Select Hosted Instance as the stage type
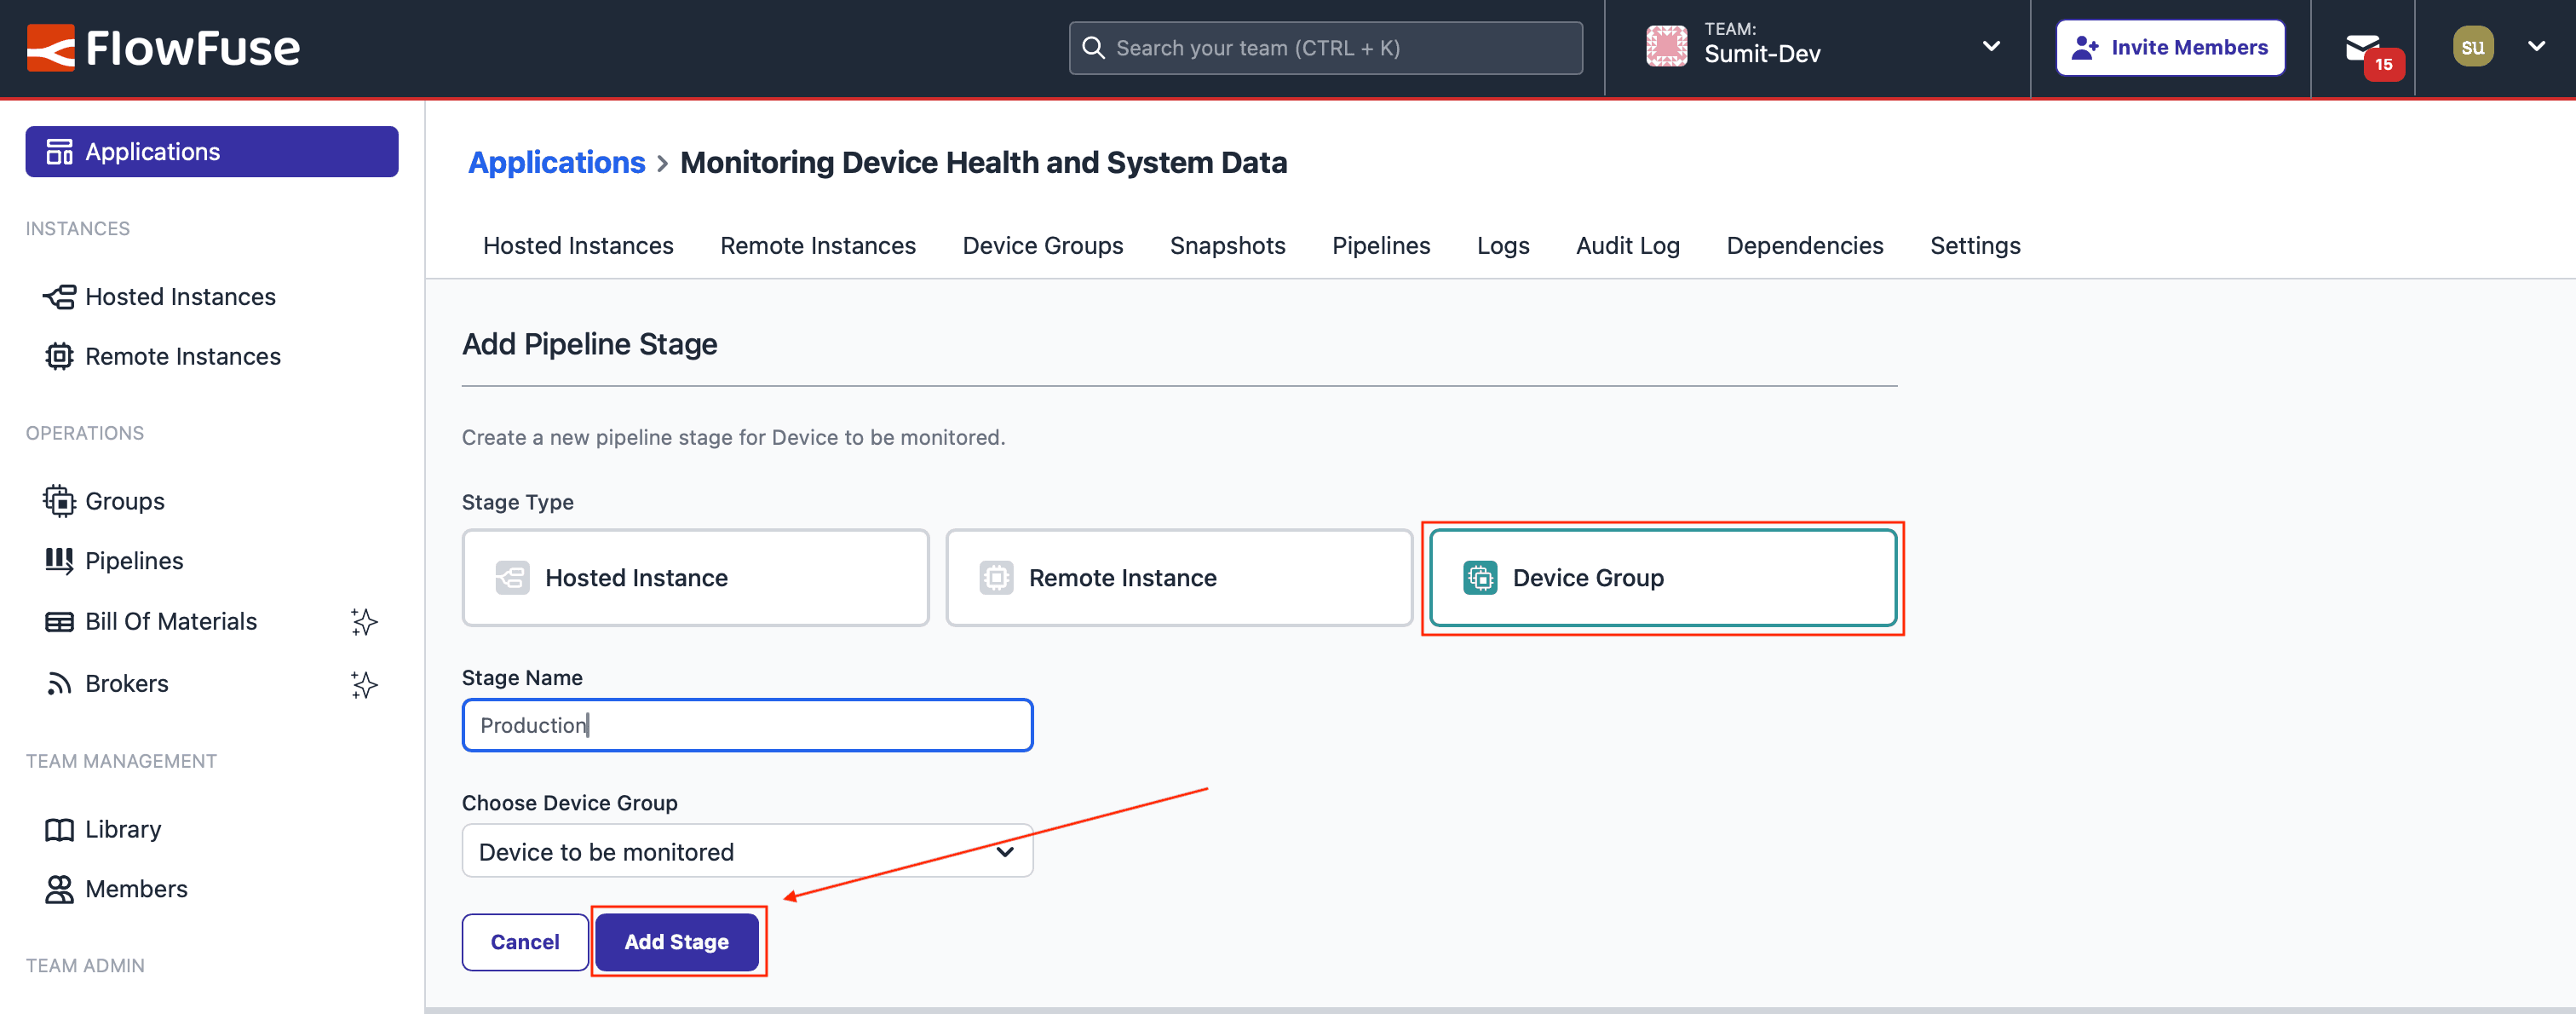Viewport: 2576px width, 1014px height. click(x=695, y=577)
